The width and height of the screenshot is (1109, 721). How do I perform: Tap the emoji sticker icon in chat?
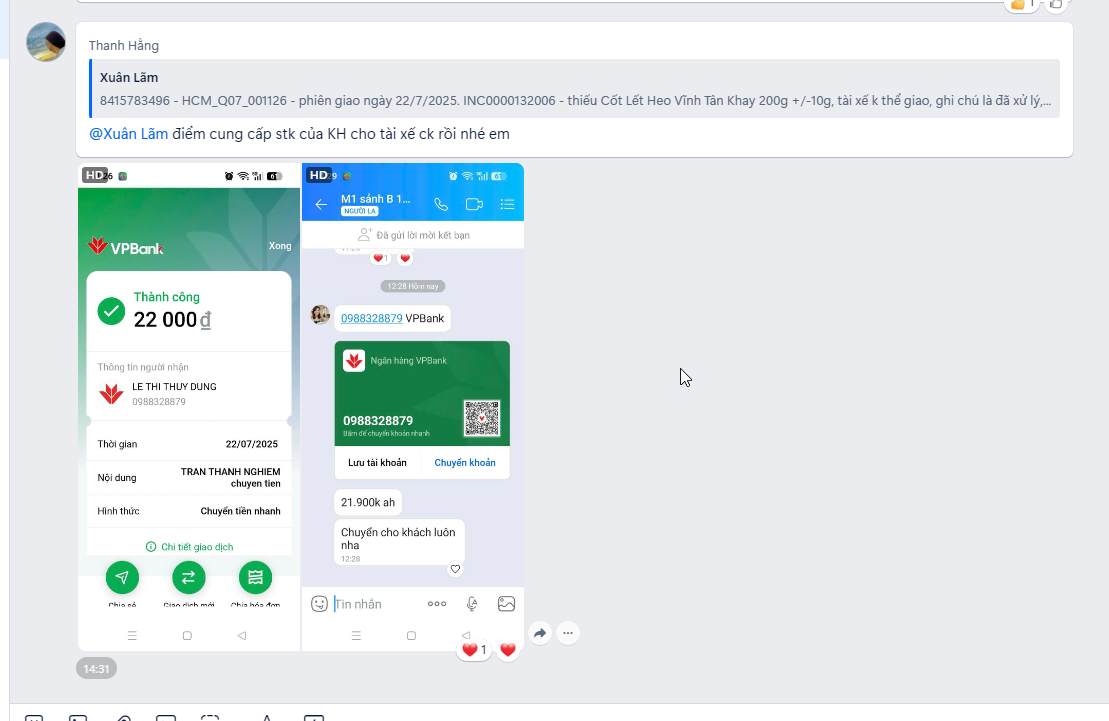coord(319,604)
